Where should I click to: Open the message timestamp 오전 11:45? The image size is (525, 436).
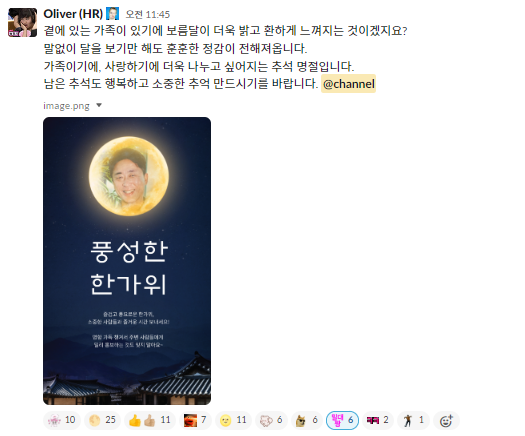click(148, 14)
